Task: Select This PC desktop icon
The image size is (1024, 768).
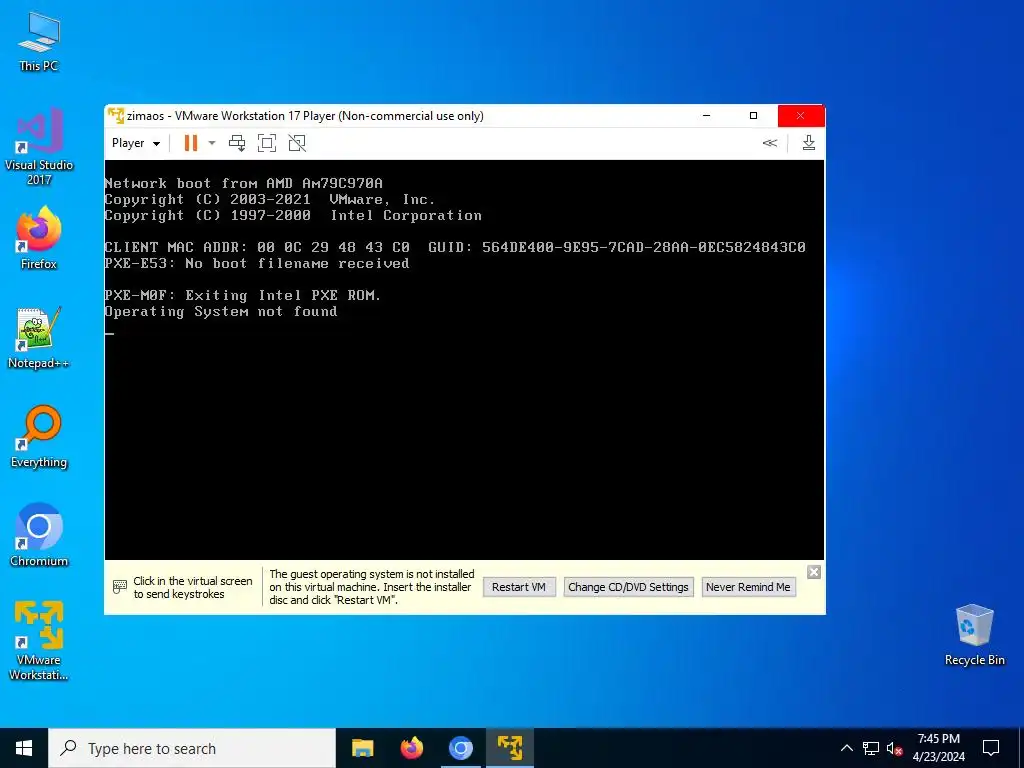Action: click(x=39, y=42)
